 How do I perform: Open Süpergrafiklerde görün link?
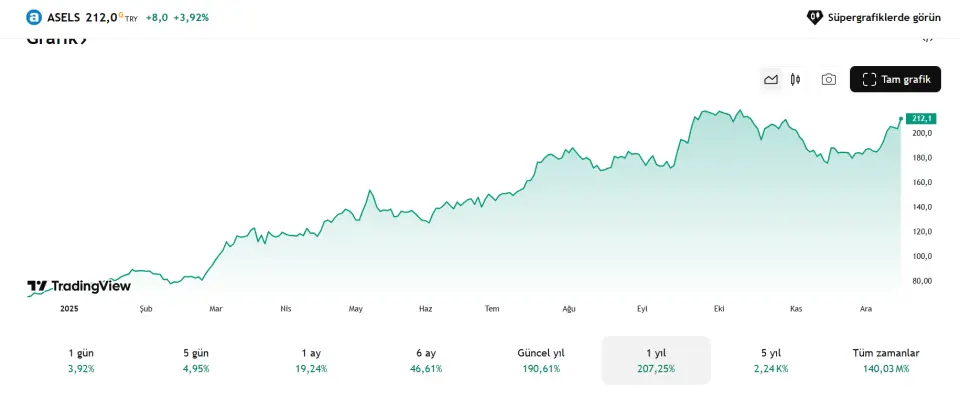pyautogui.click(x=884, y=17)
